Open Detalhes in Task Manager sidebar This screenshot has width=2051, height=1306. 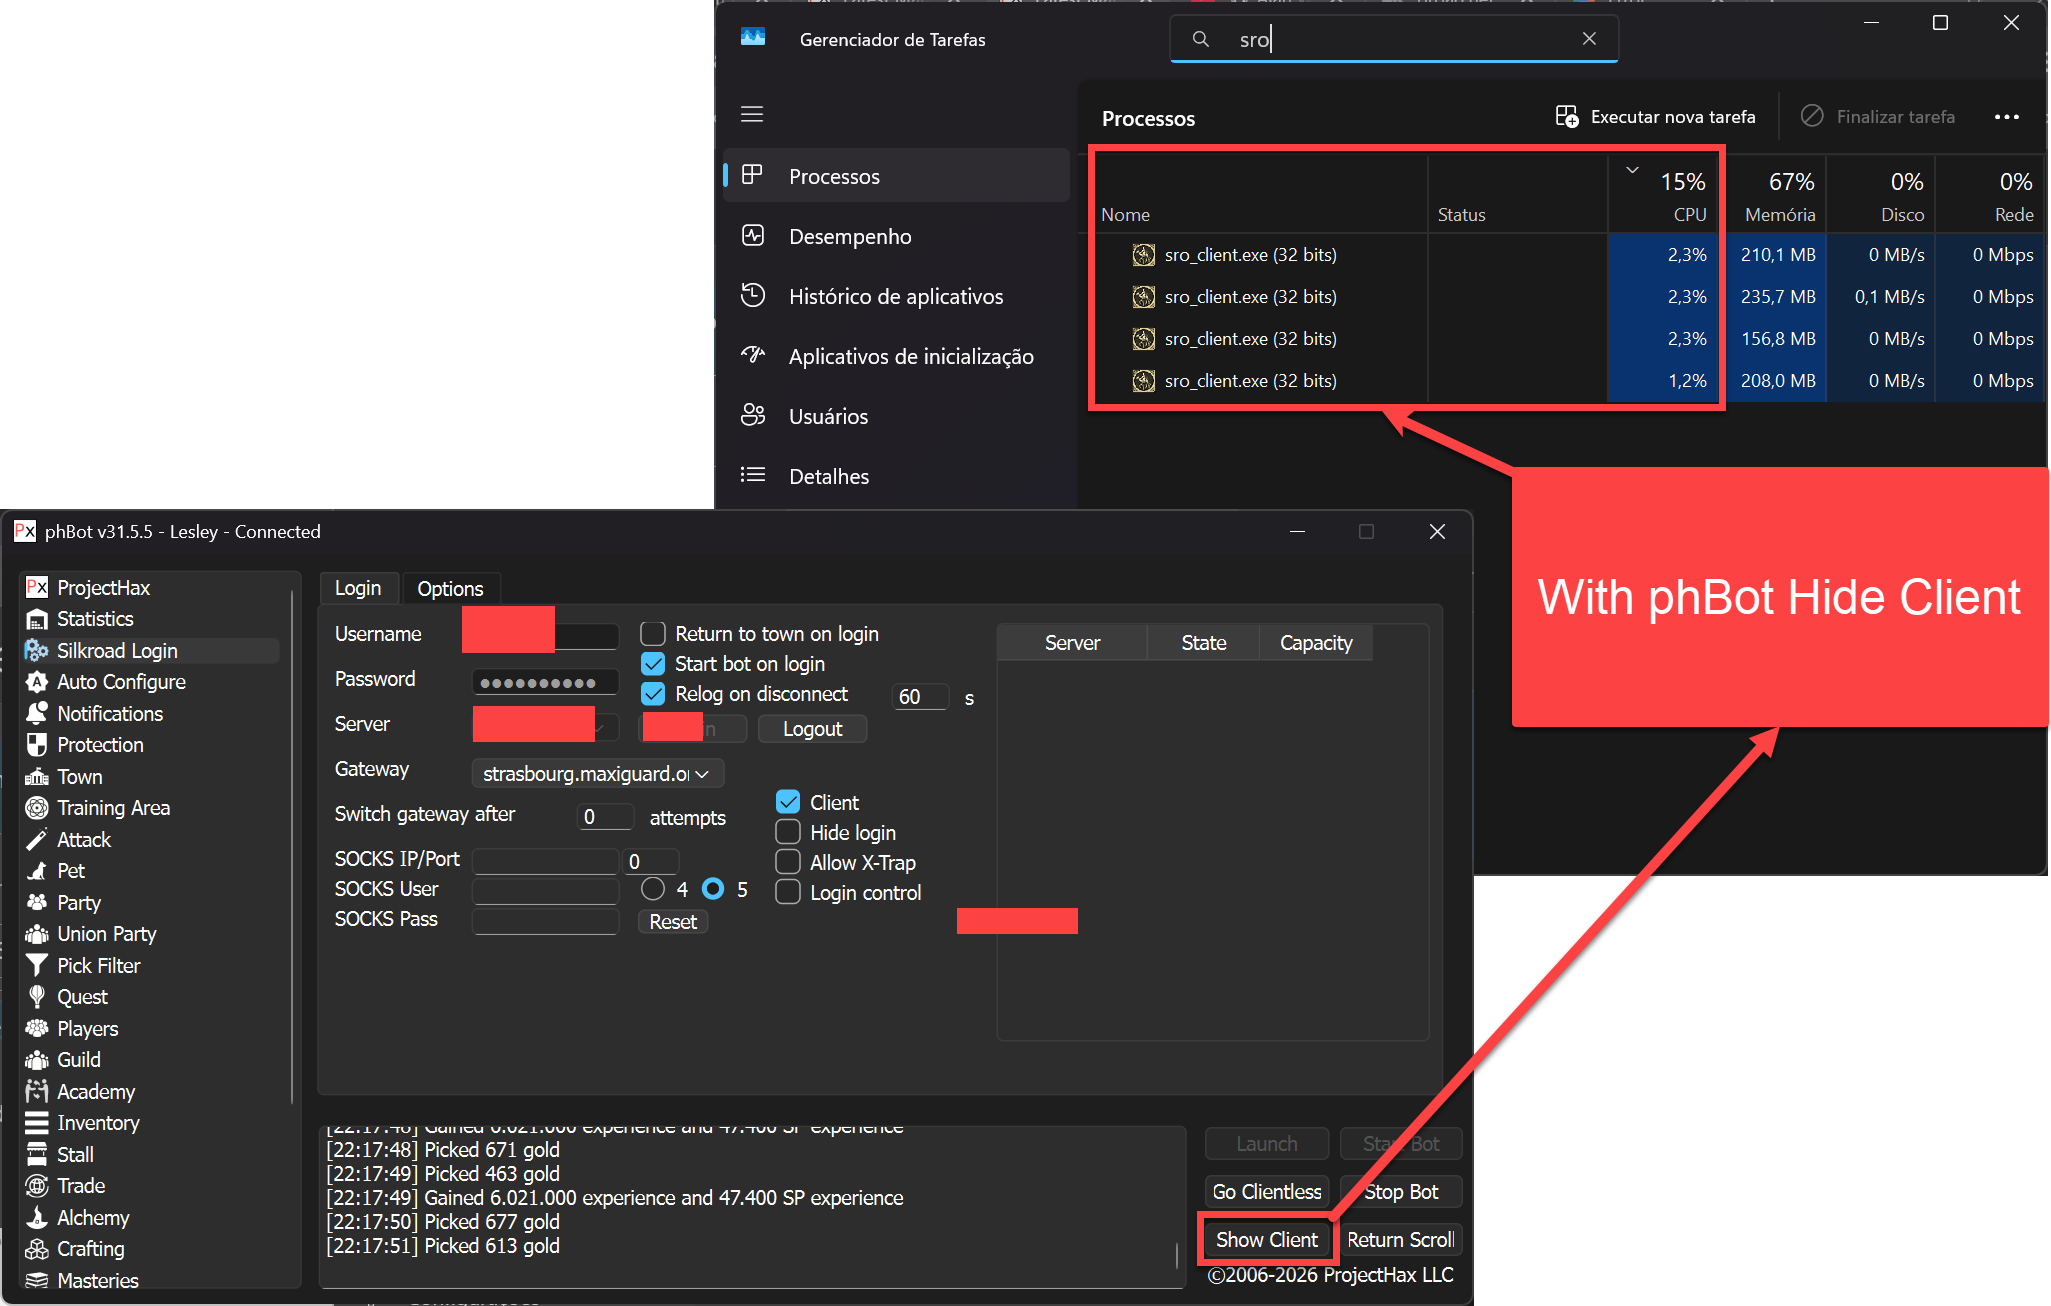828,476
